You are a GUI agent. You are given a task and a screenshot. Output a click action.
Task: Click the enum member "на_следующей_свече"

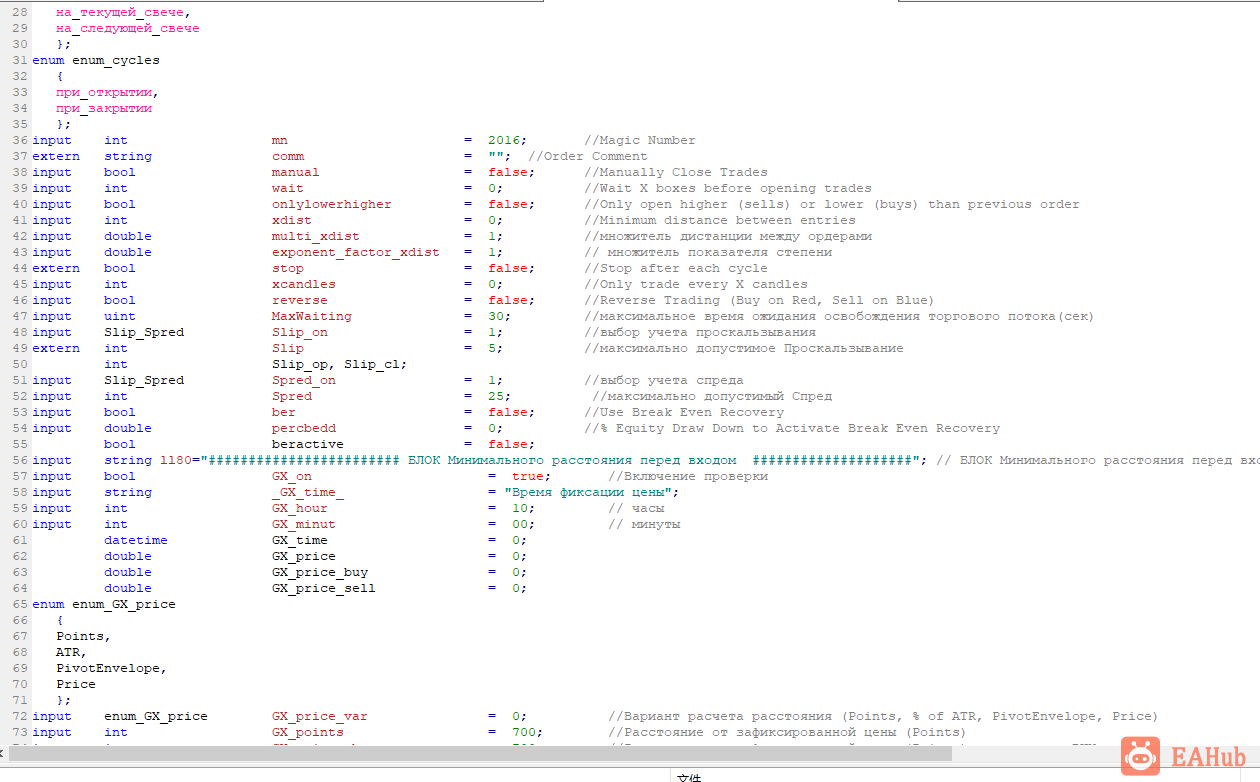click(x=128, y=28)
